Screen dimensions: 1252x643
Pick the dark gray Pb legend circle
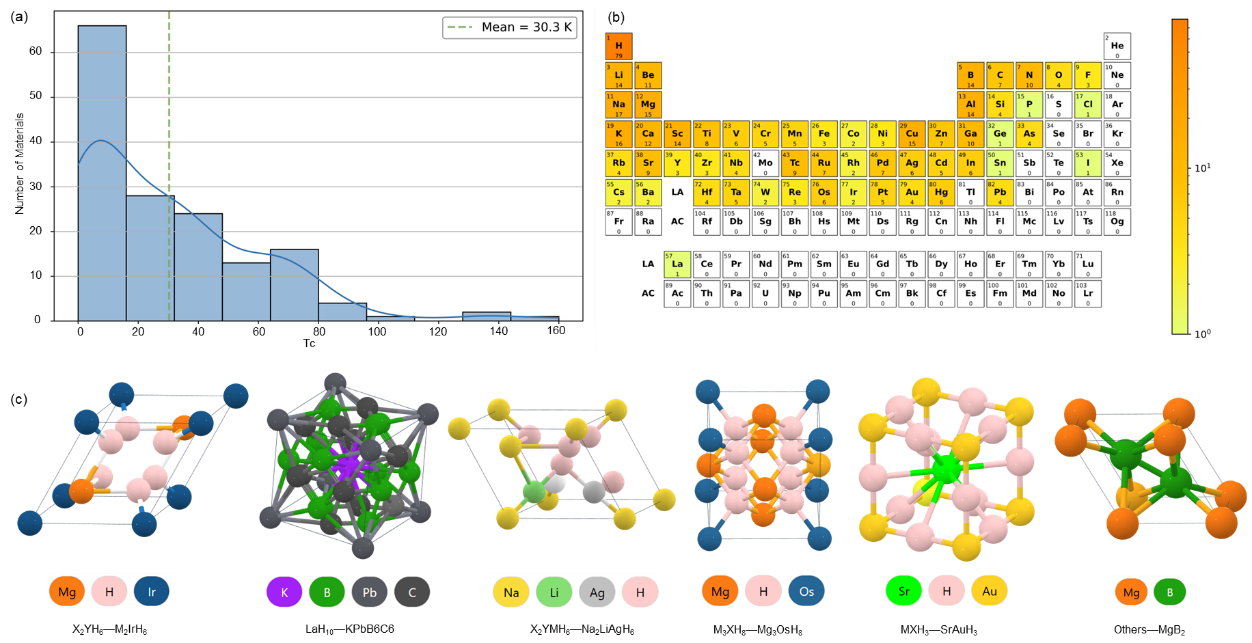click(369, 592)
